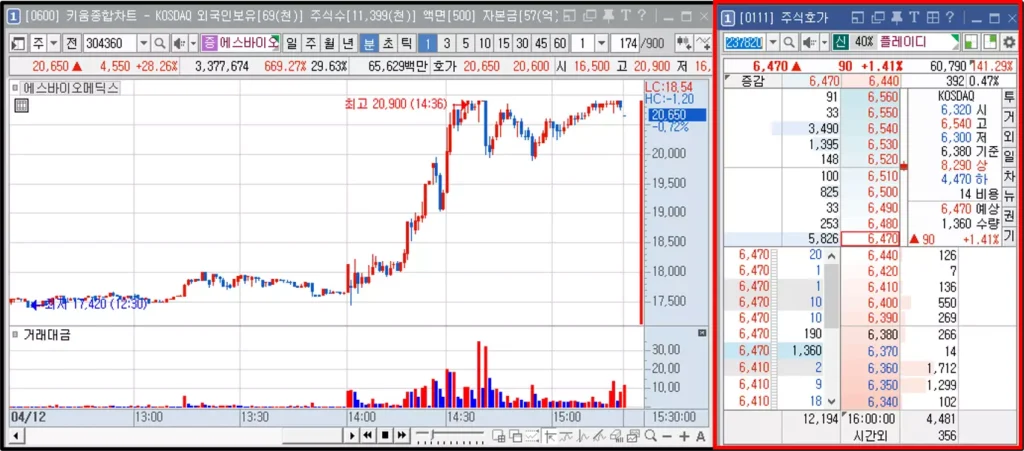Click pin icon in 주식호가 title bar
This screenshot has height=451, width=1024.
(x=897, y=18)
